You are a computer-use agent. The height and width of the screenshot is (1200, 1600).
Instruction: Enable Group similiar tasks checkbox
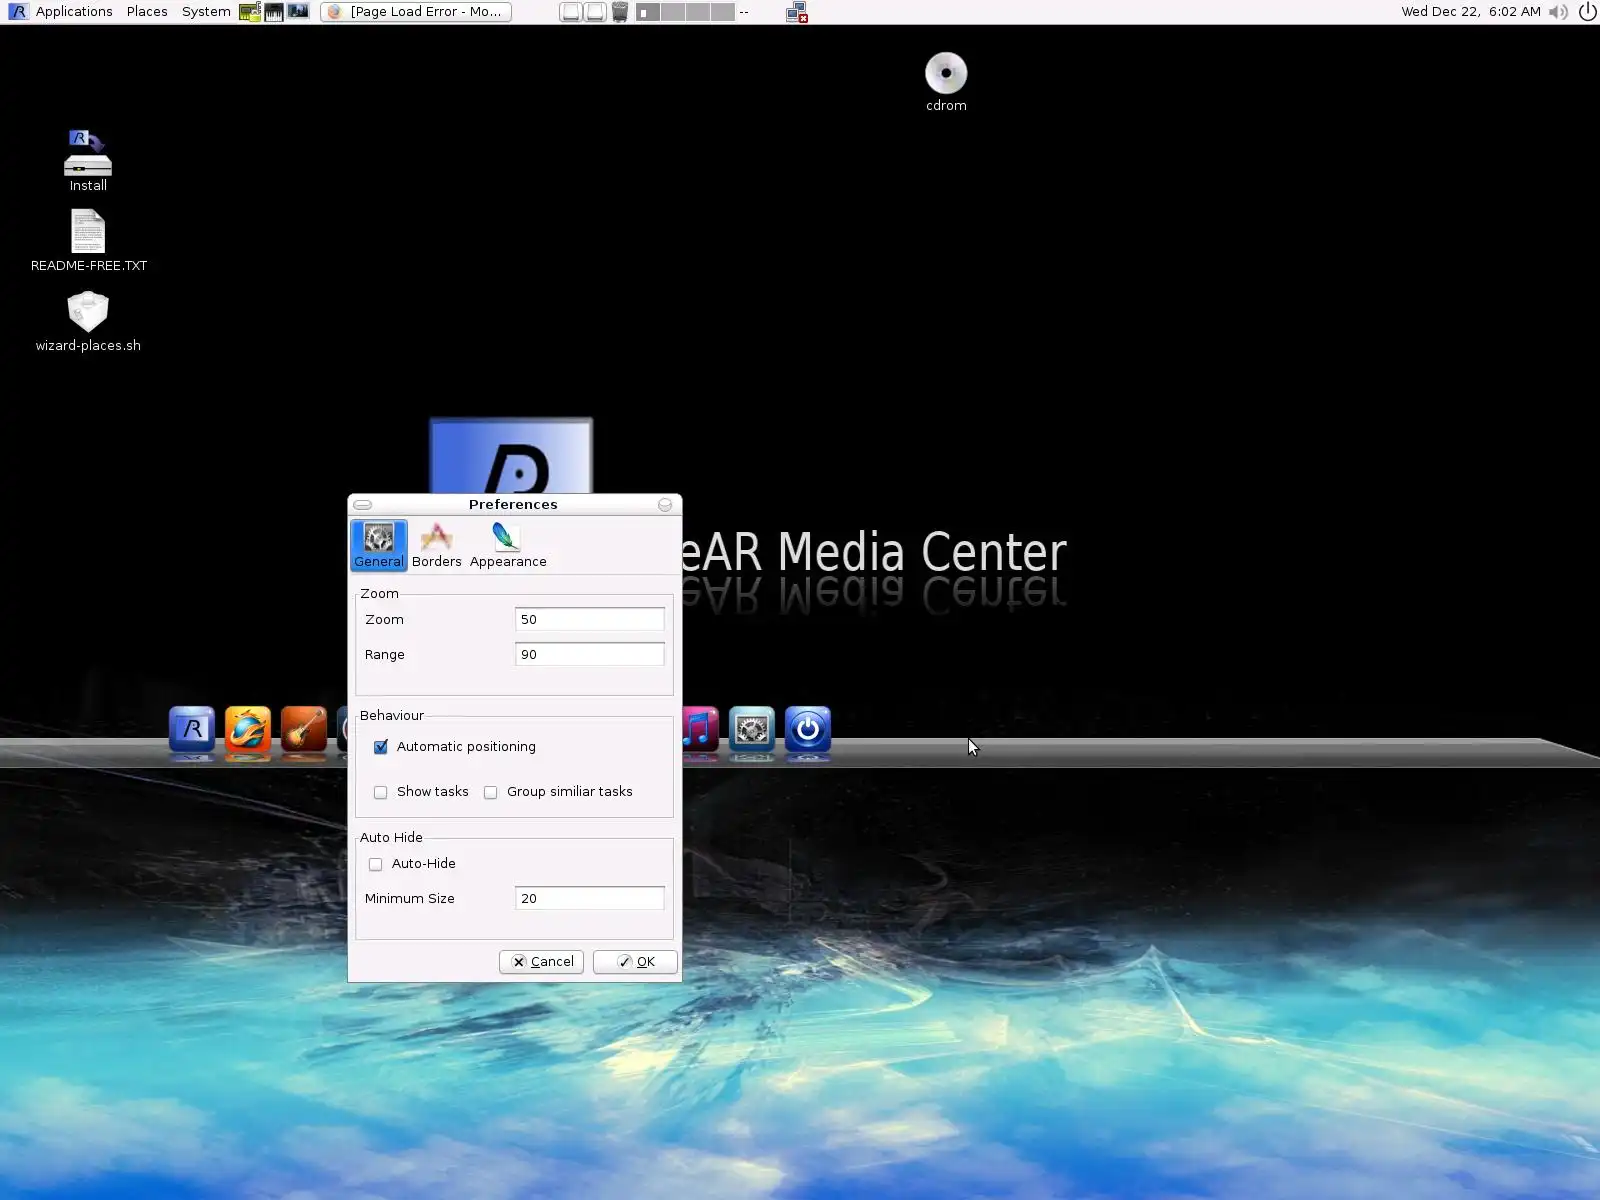491,792
